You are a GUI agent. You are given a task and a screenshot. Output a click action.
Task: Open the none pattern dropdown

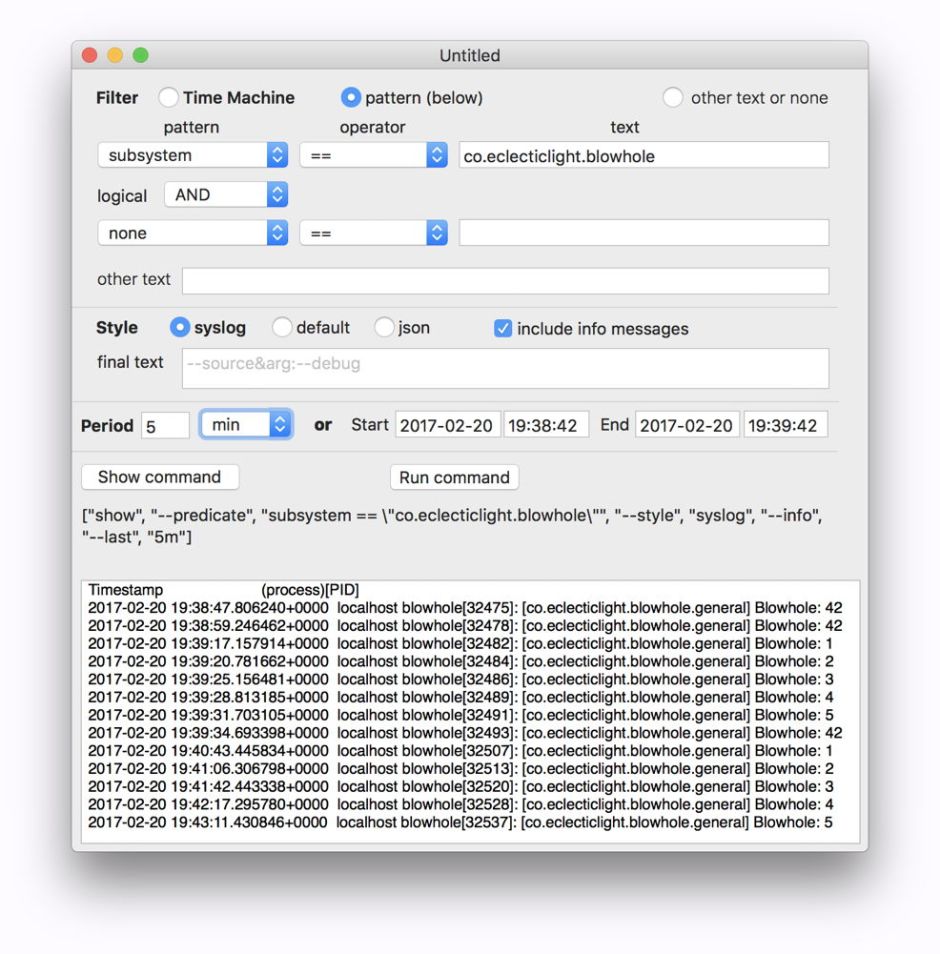pos(192,233)
